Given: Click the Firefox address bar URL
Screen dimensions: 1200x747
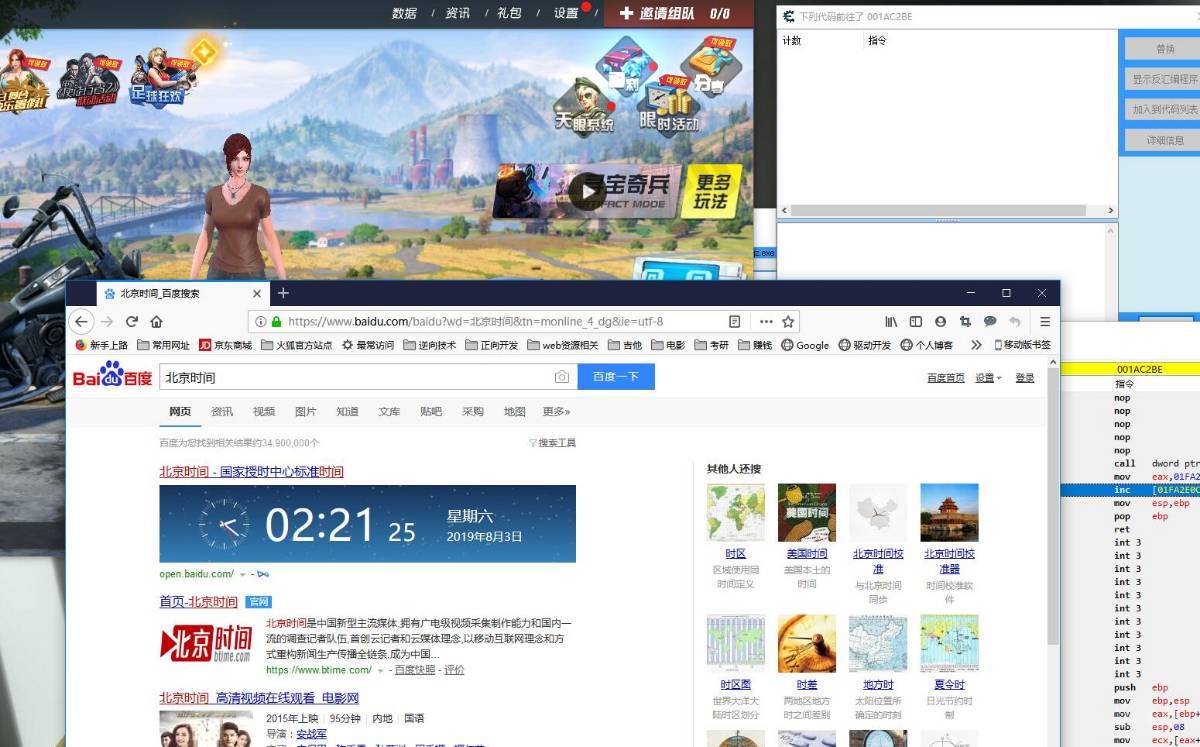Looking at the screenshot, I should tap(475, 322).
